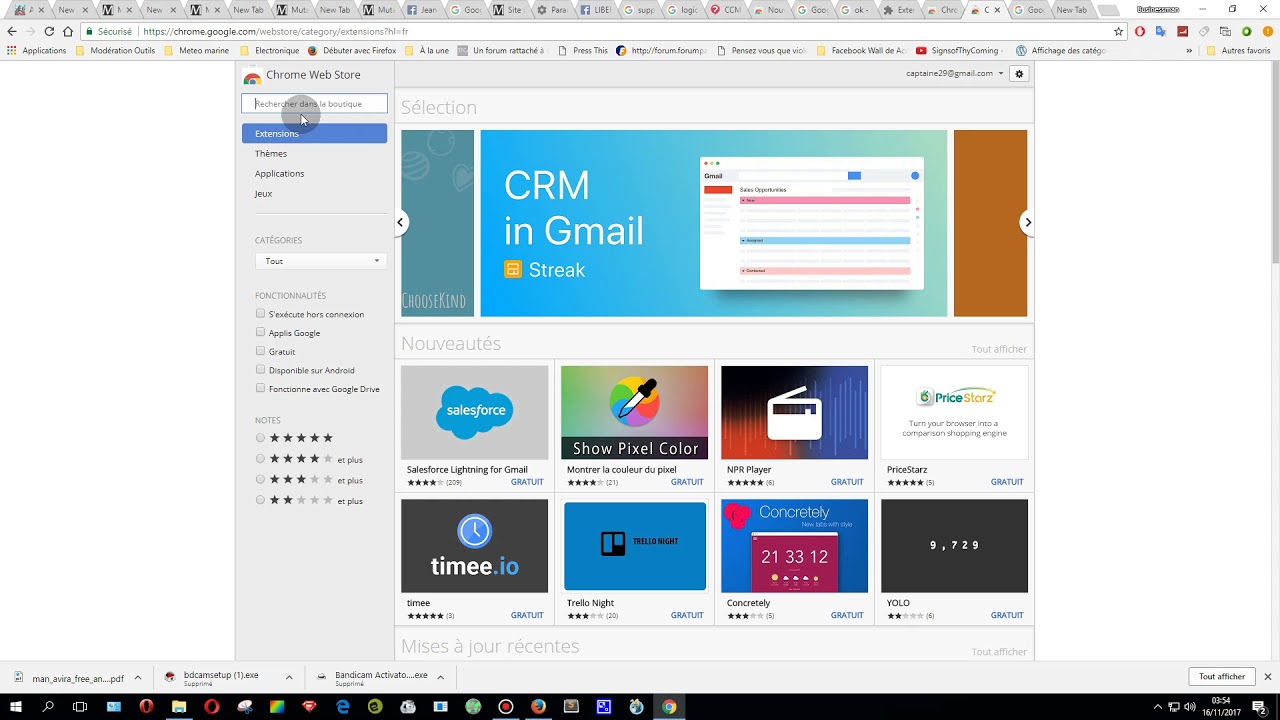Check 'Disponible sur Android' filter
1280x720 pixels.
pos(260,369)
